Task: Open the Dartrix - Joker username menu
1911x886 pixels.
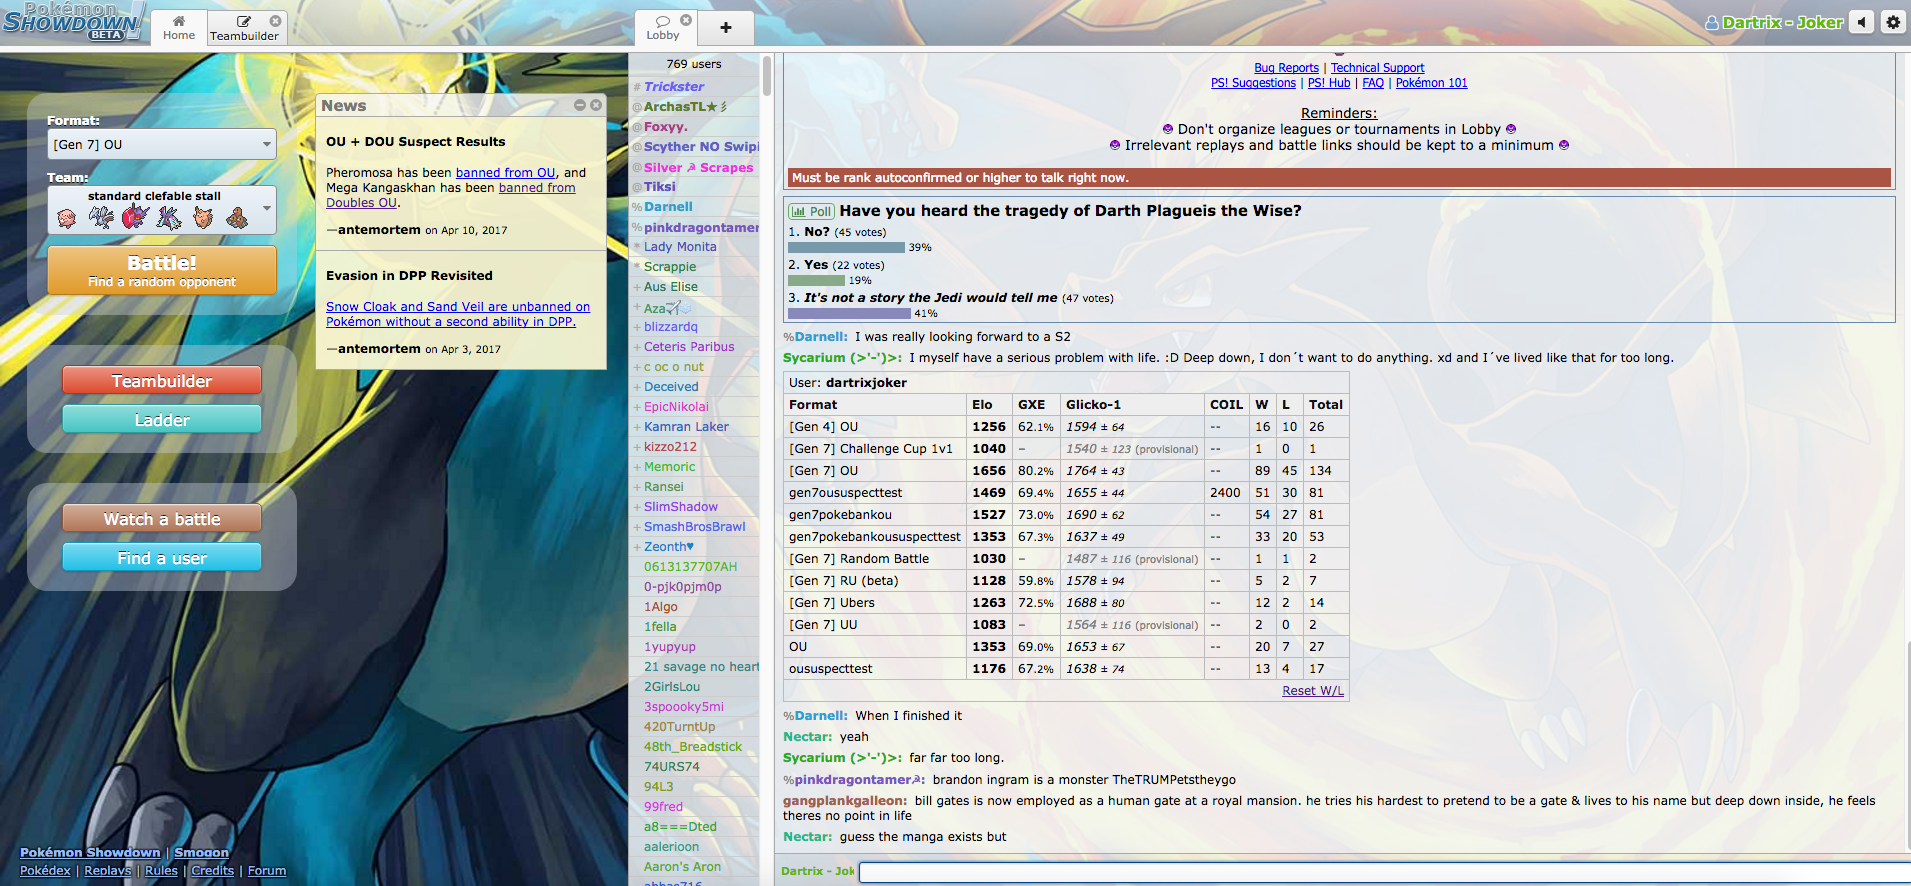Action: (x=1774, y=22)
